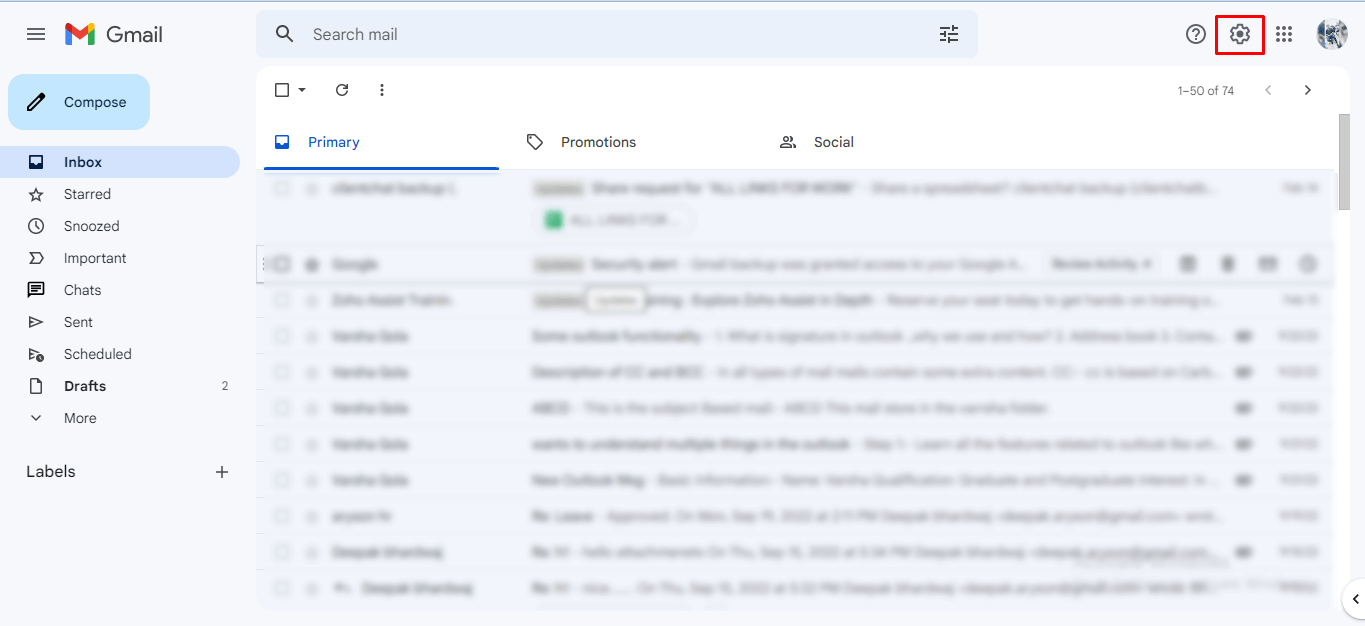Show search options filter icon
1365x626 pixels.
949,34
